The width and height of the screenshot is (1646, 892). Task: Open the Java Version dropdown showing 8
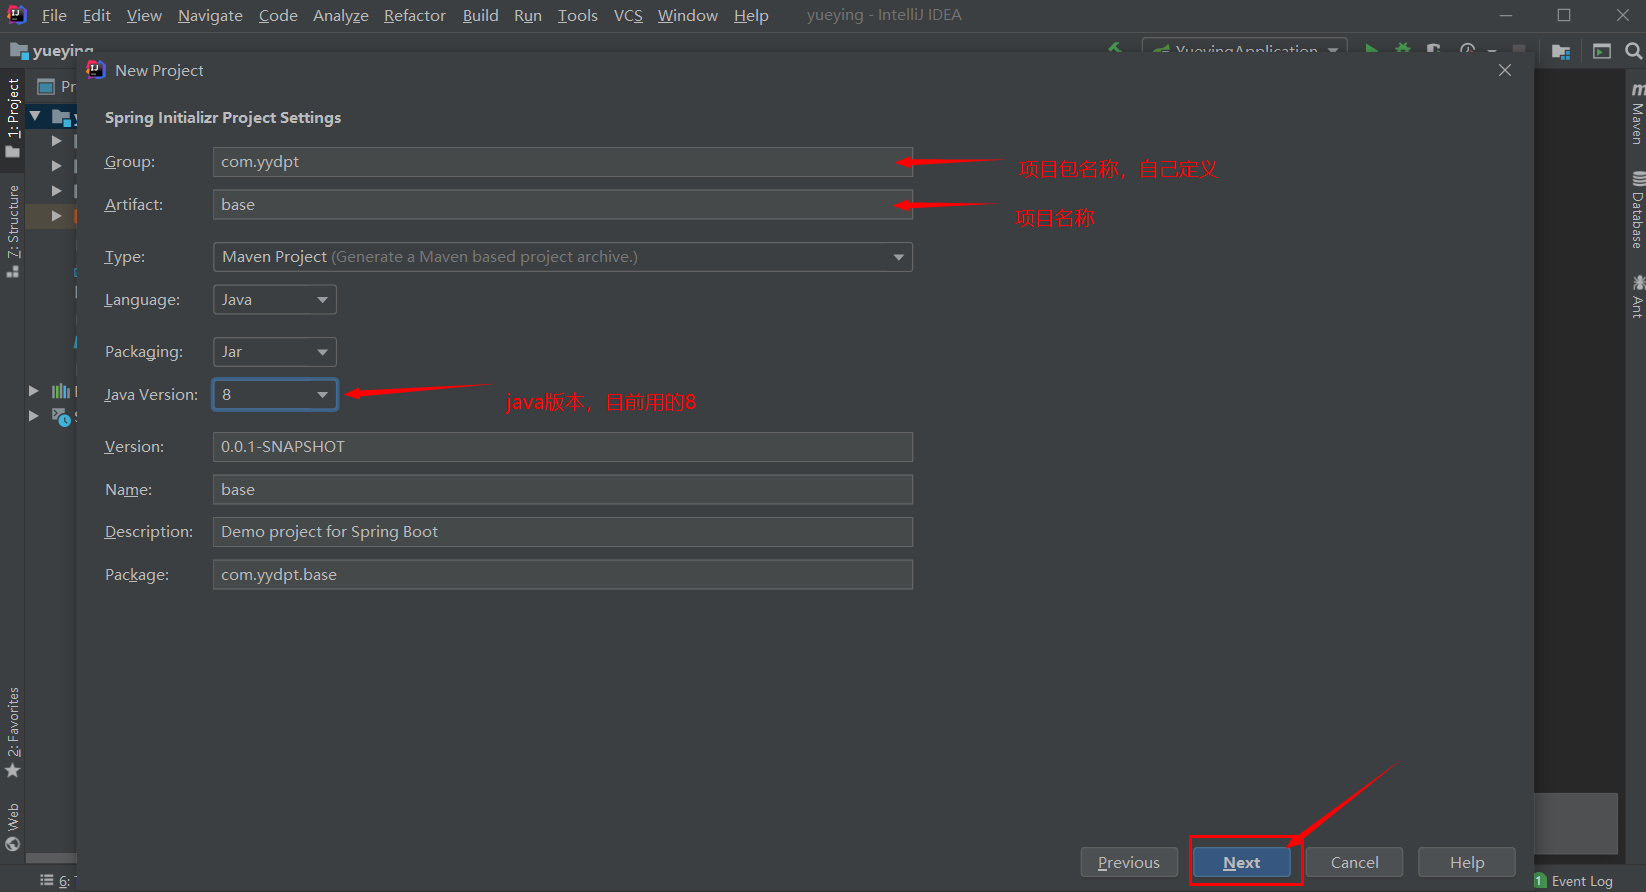[275, 395]
